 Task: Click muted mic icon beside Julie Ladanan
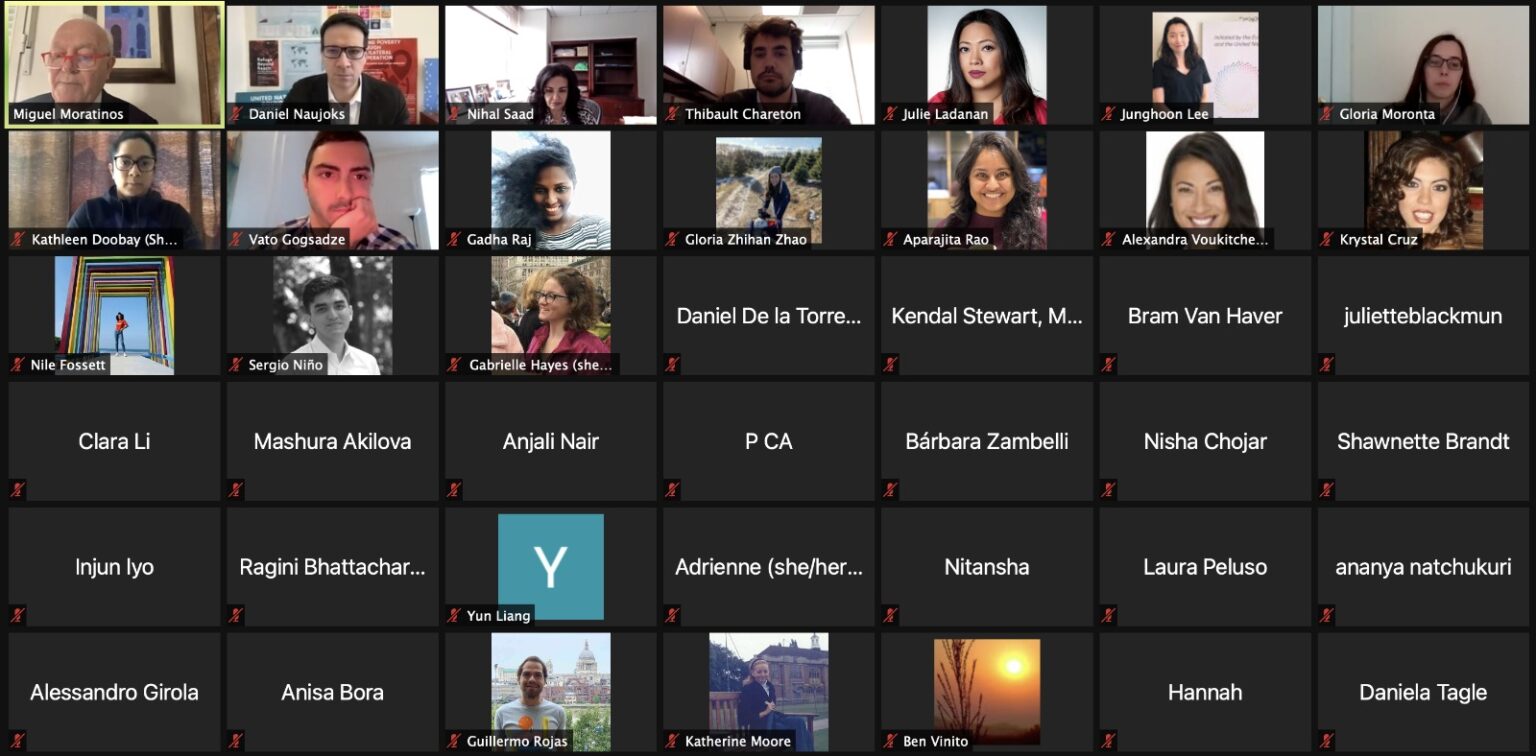891,114
